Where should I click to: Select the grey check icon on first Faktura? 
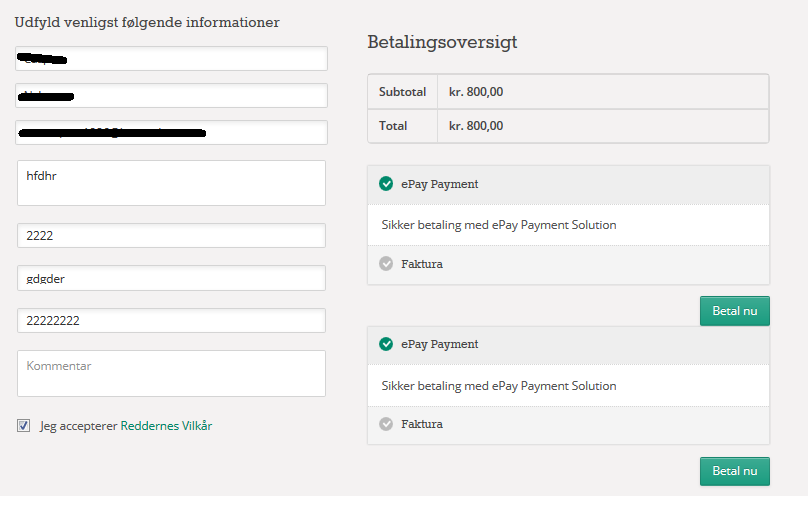386,264
